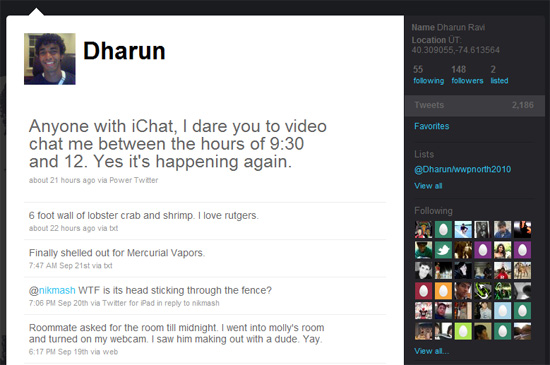Open the framed black-and-white picture avatar

(483, 229)
